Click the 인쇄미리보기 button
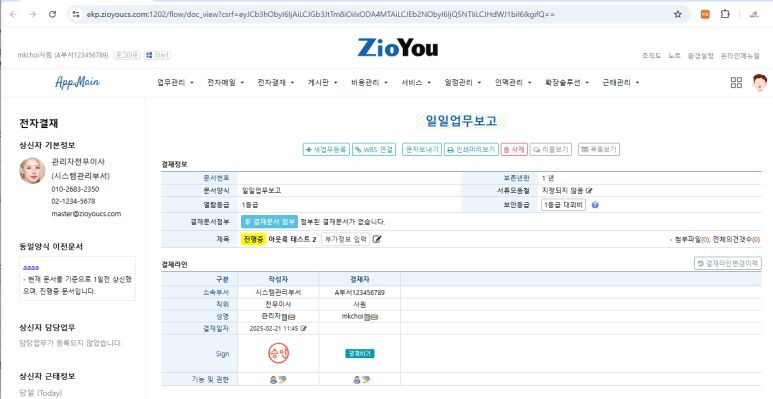Image resolution: width=773 pixels, height=399 pixels. [x=471, y=149]
